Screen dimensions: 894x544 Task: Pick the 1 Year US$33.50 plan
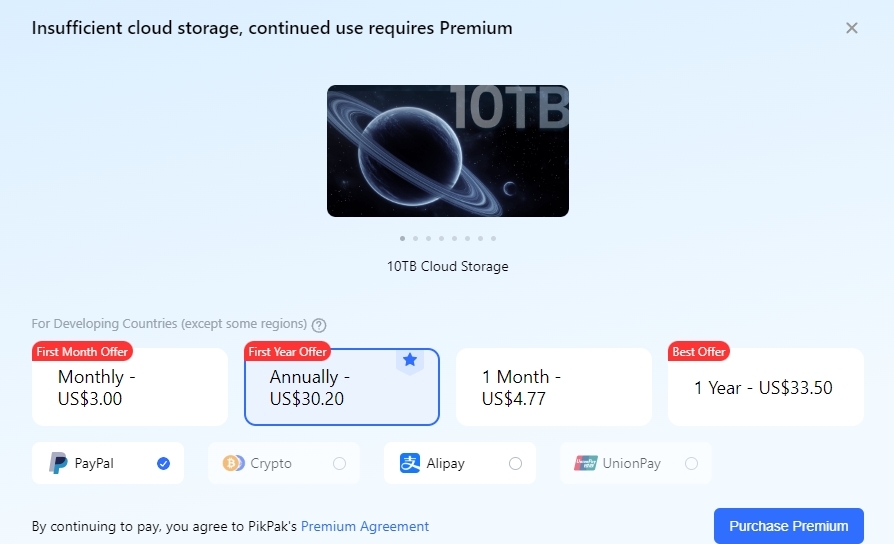(x=765, y=388)
